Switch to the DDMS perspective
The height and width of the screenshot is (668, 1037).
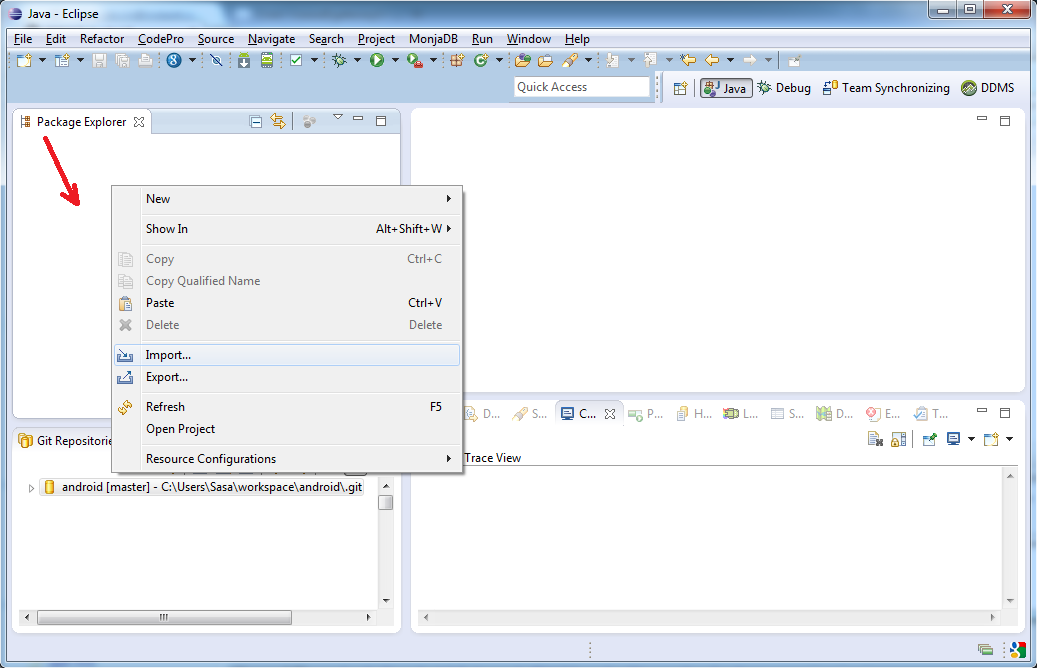click(x=988, y=88)
